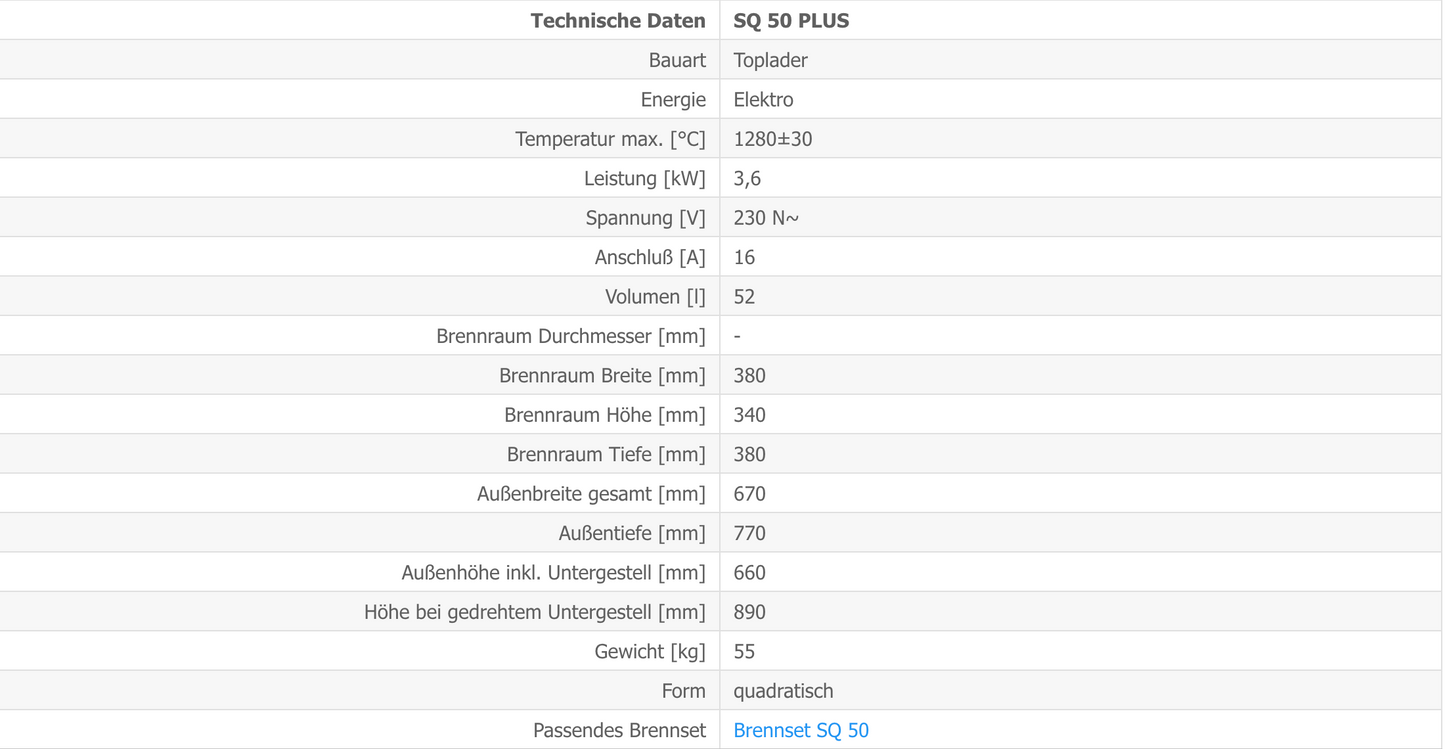The width and height of the screenshot is (1445, 749).
Task: Click the Leistung [kW] label
Action: click(x=645, y=178)
